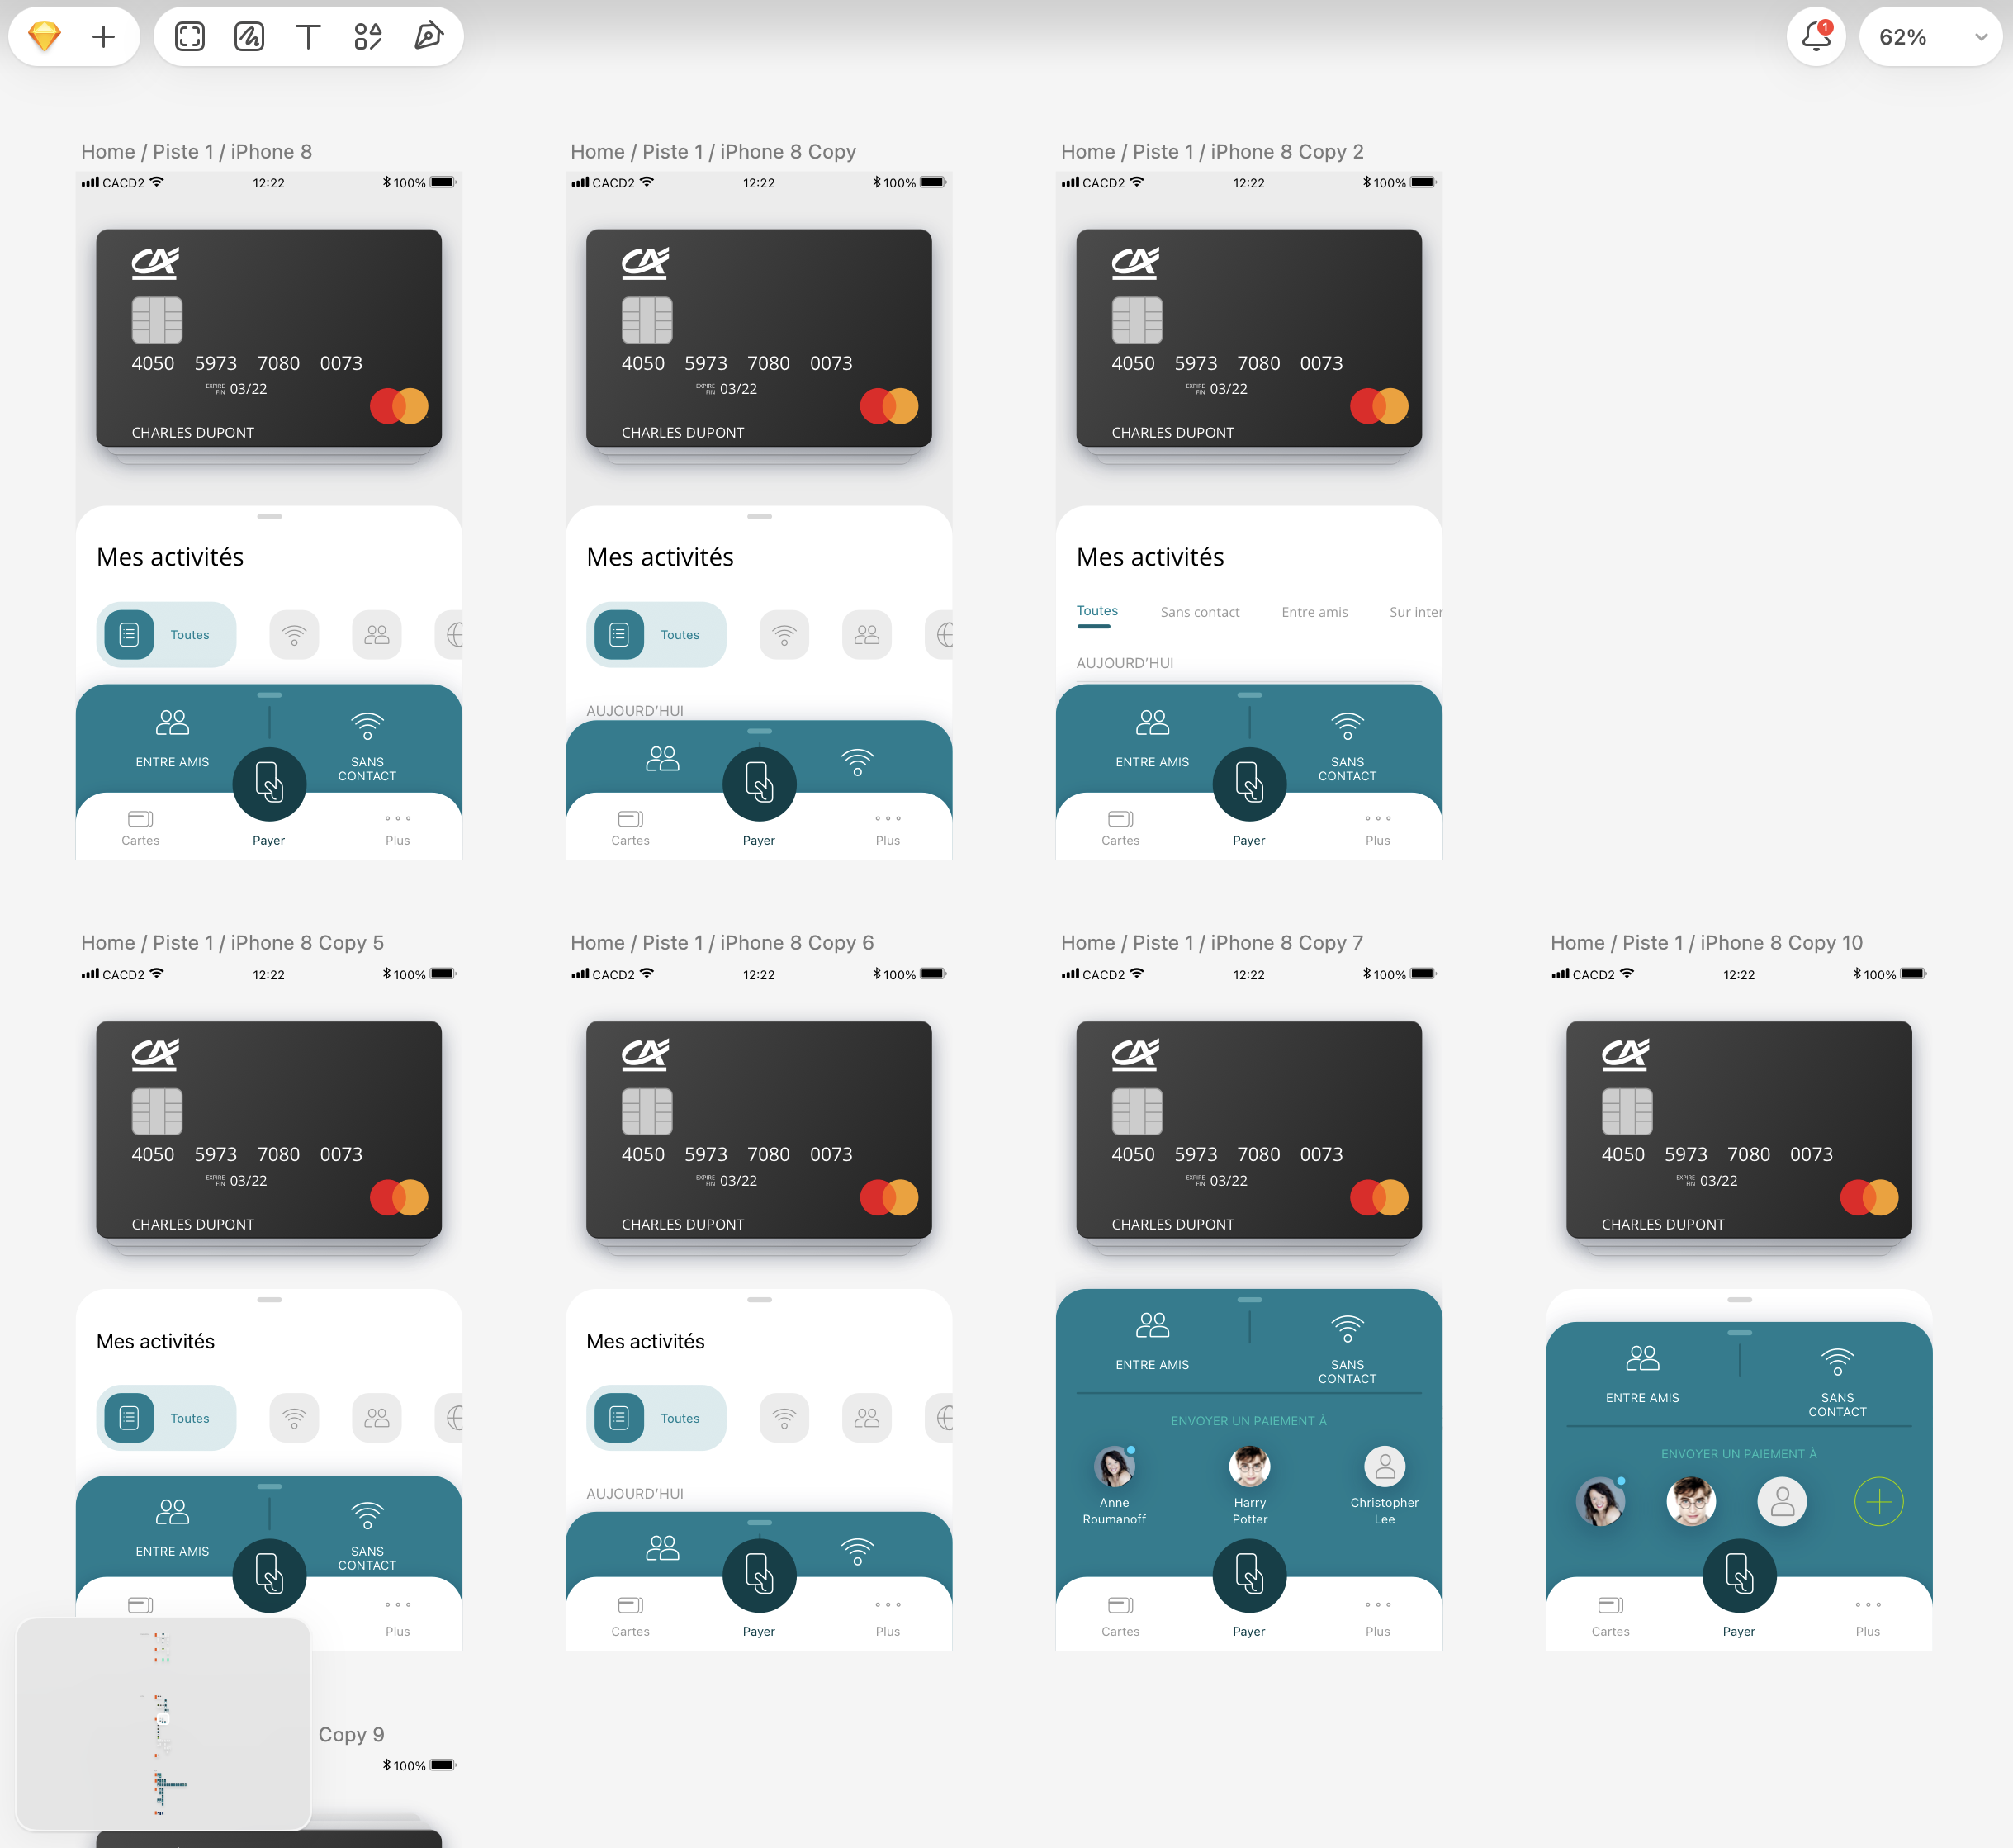Click Mastercard logo on iPhone 8 Copy 6 card
This screenshot has width=2013, height=1848.
889,1197
